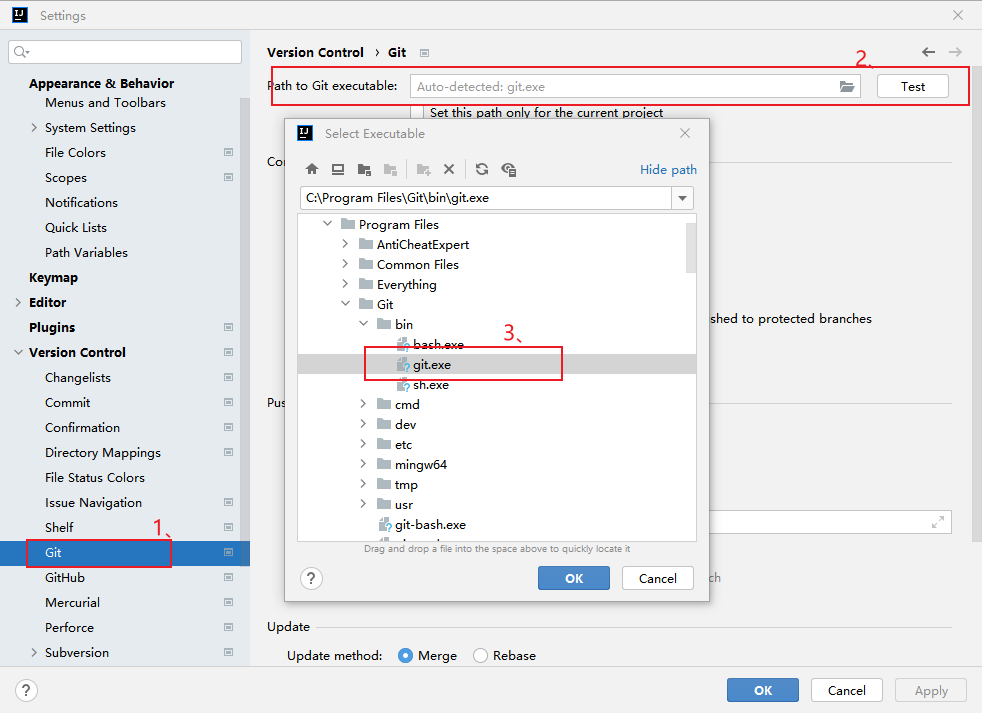Screen dimensions: 982x713
Task: Expand the Editor settings section
Action: click(18, 302)
